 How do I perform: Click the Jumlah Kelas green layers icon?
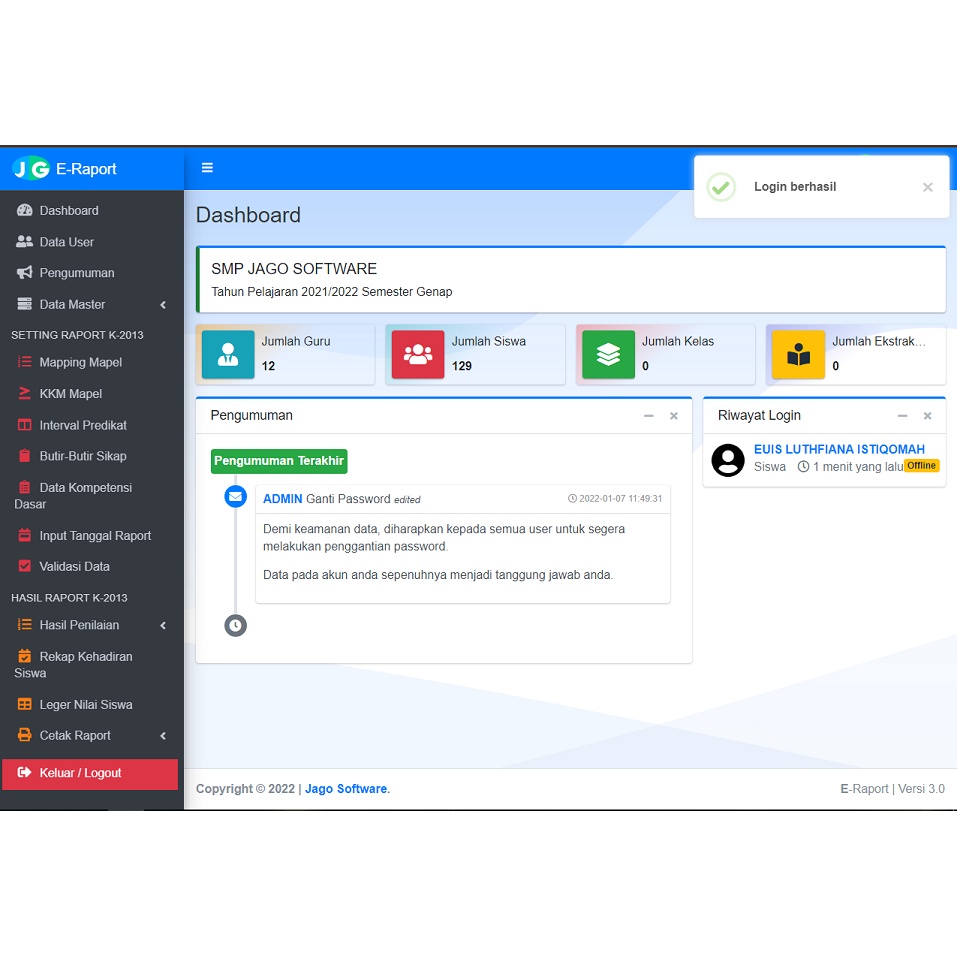point(608,355)
